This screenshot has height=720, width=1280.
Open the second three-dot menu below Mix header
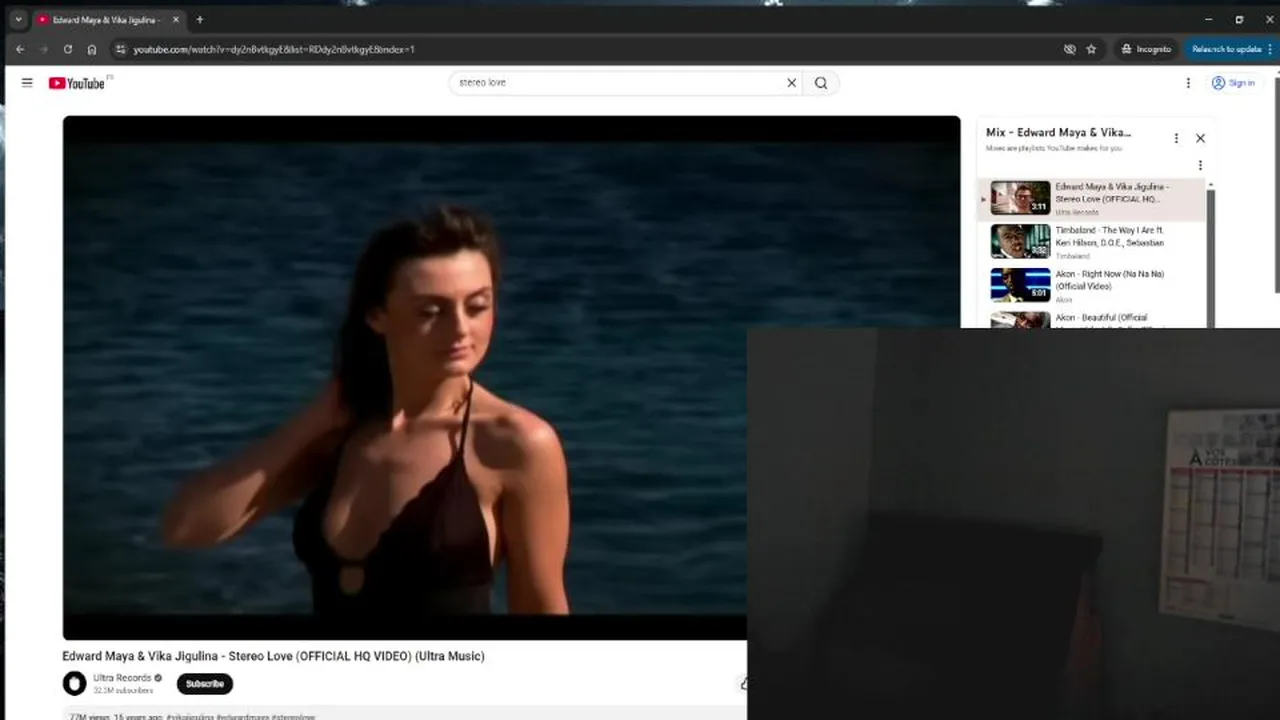(x=1200, y=165)
